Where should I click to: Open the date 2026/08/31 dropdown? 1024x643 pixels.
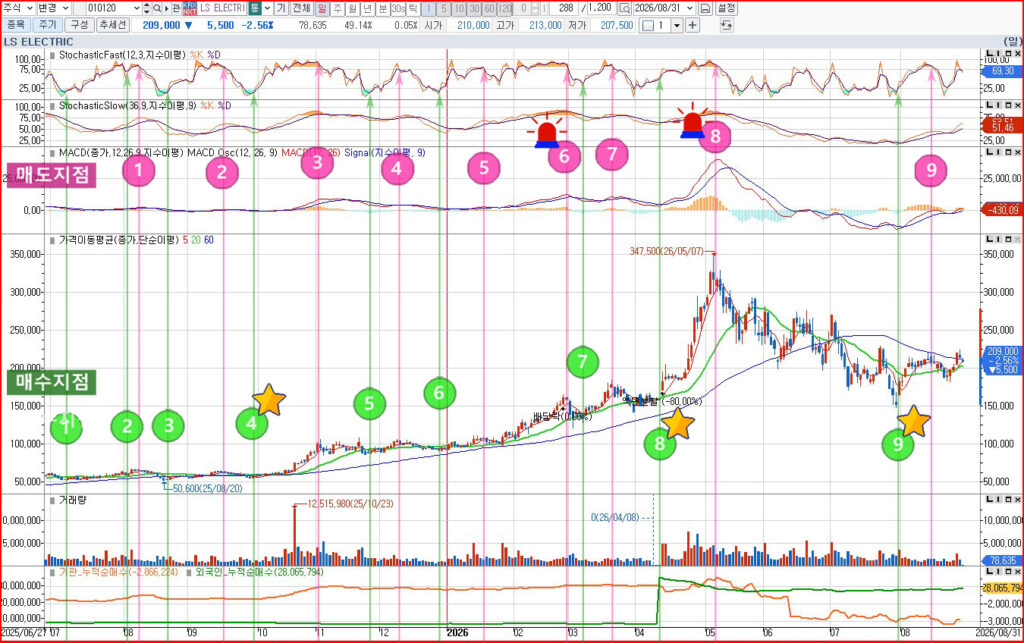click(x=690, y=8)
